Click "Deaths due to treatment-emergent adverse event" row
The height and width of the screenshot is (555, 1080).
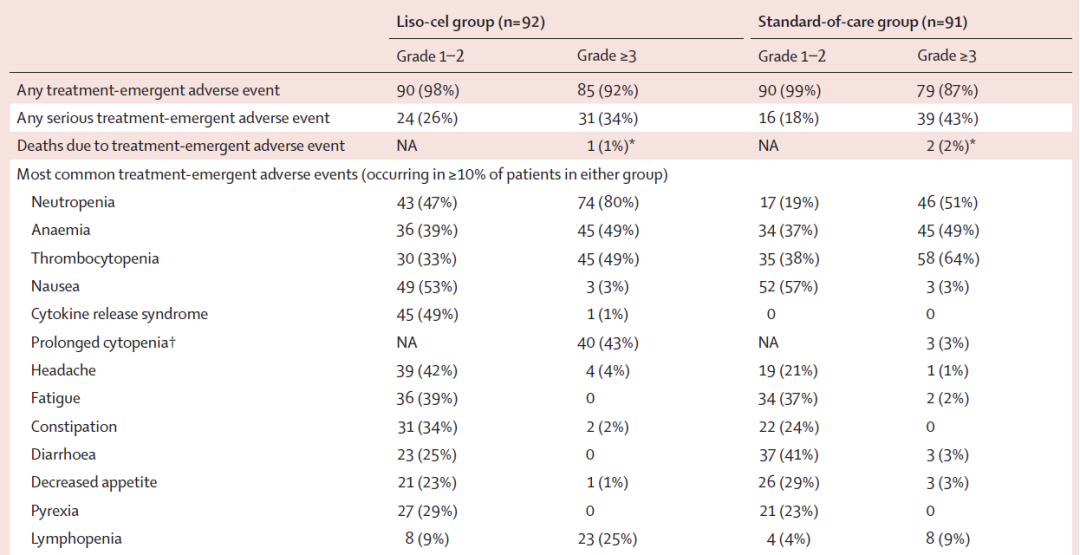click(181, 146)
